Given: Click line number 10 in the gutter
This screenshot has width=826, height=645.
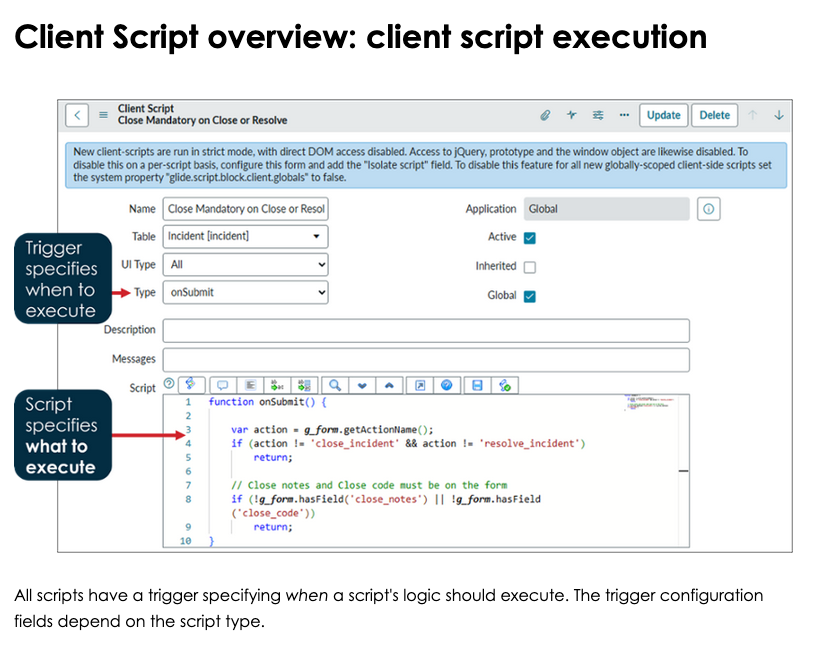Looking at the screenshot, I should pyautogui.click(x=185, y=541).
